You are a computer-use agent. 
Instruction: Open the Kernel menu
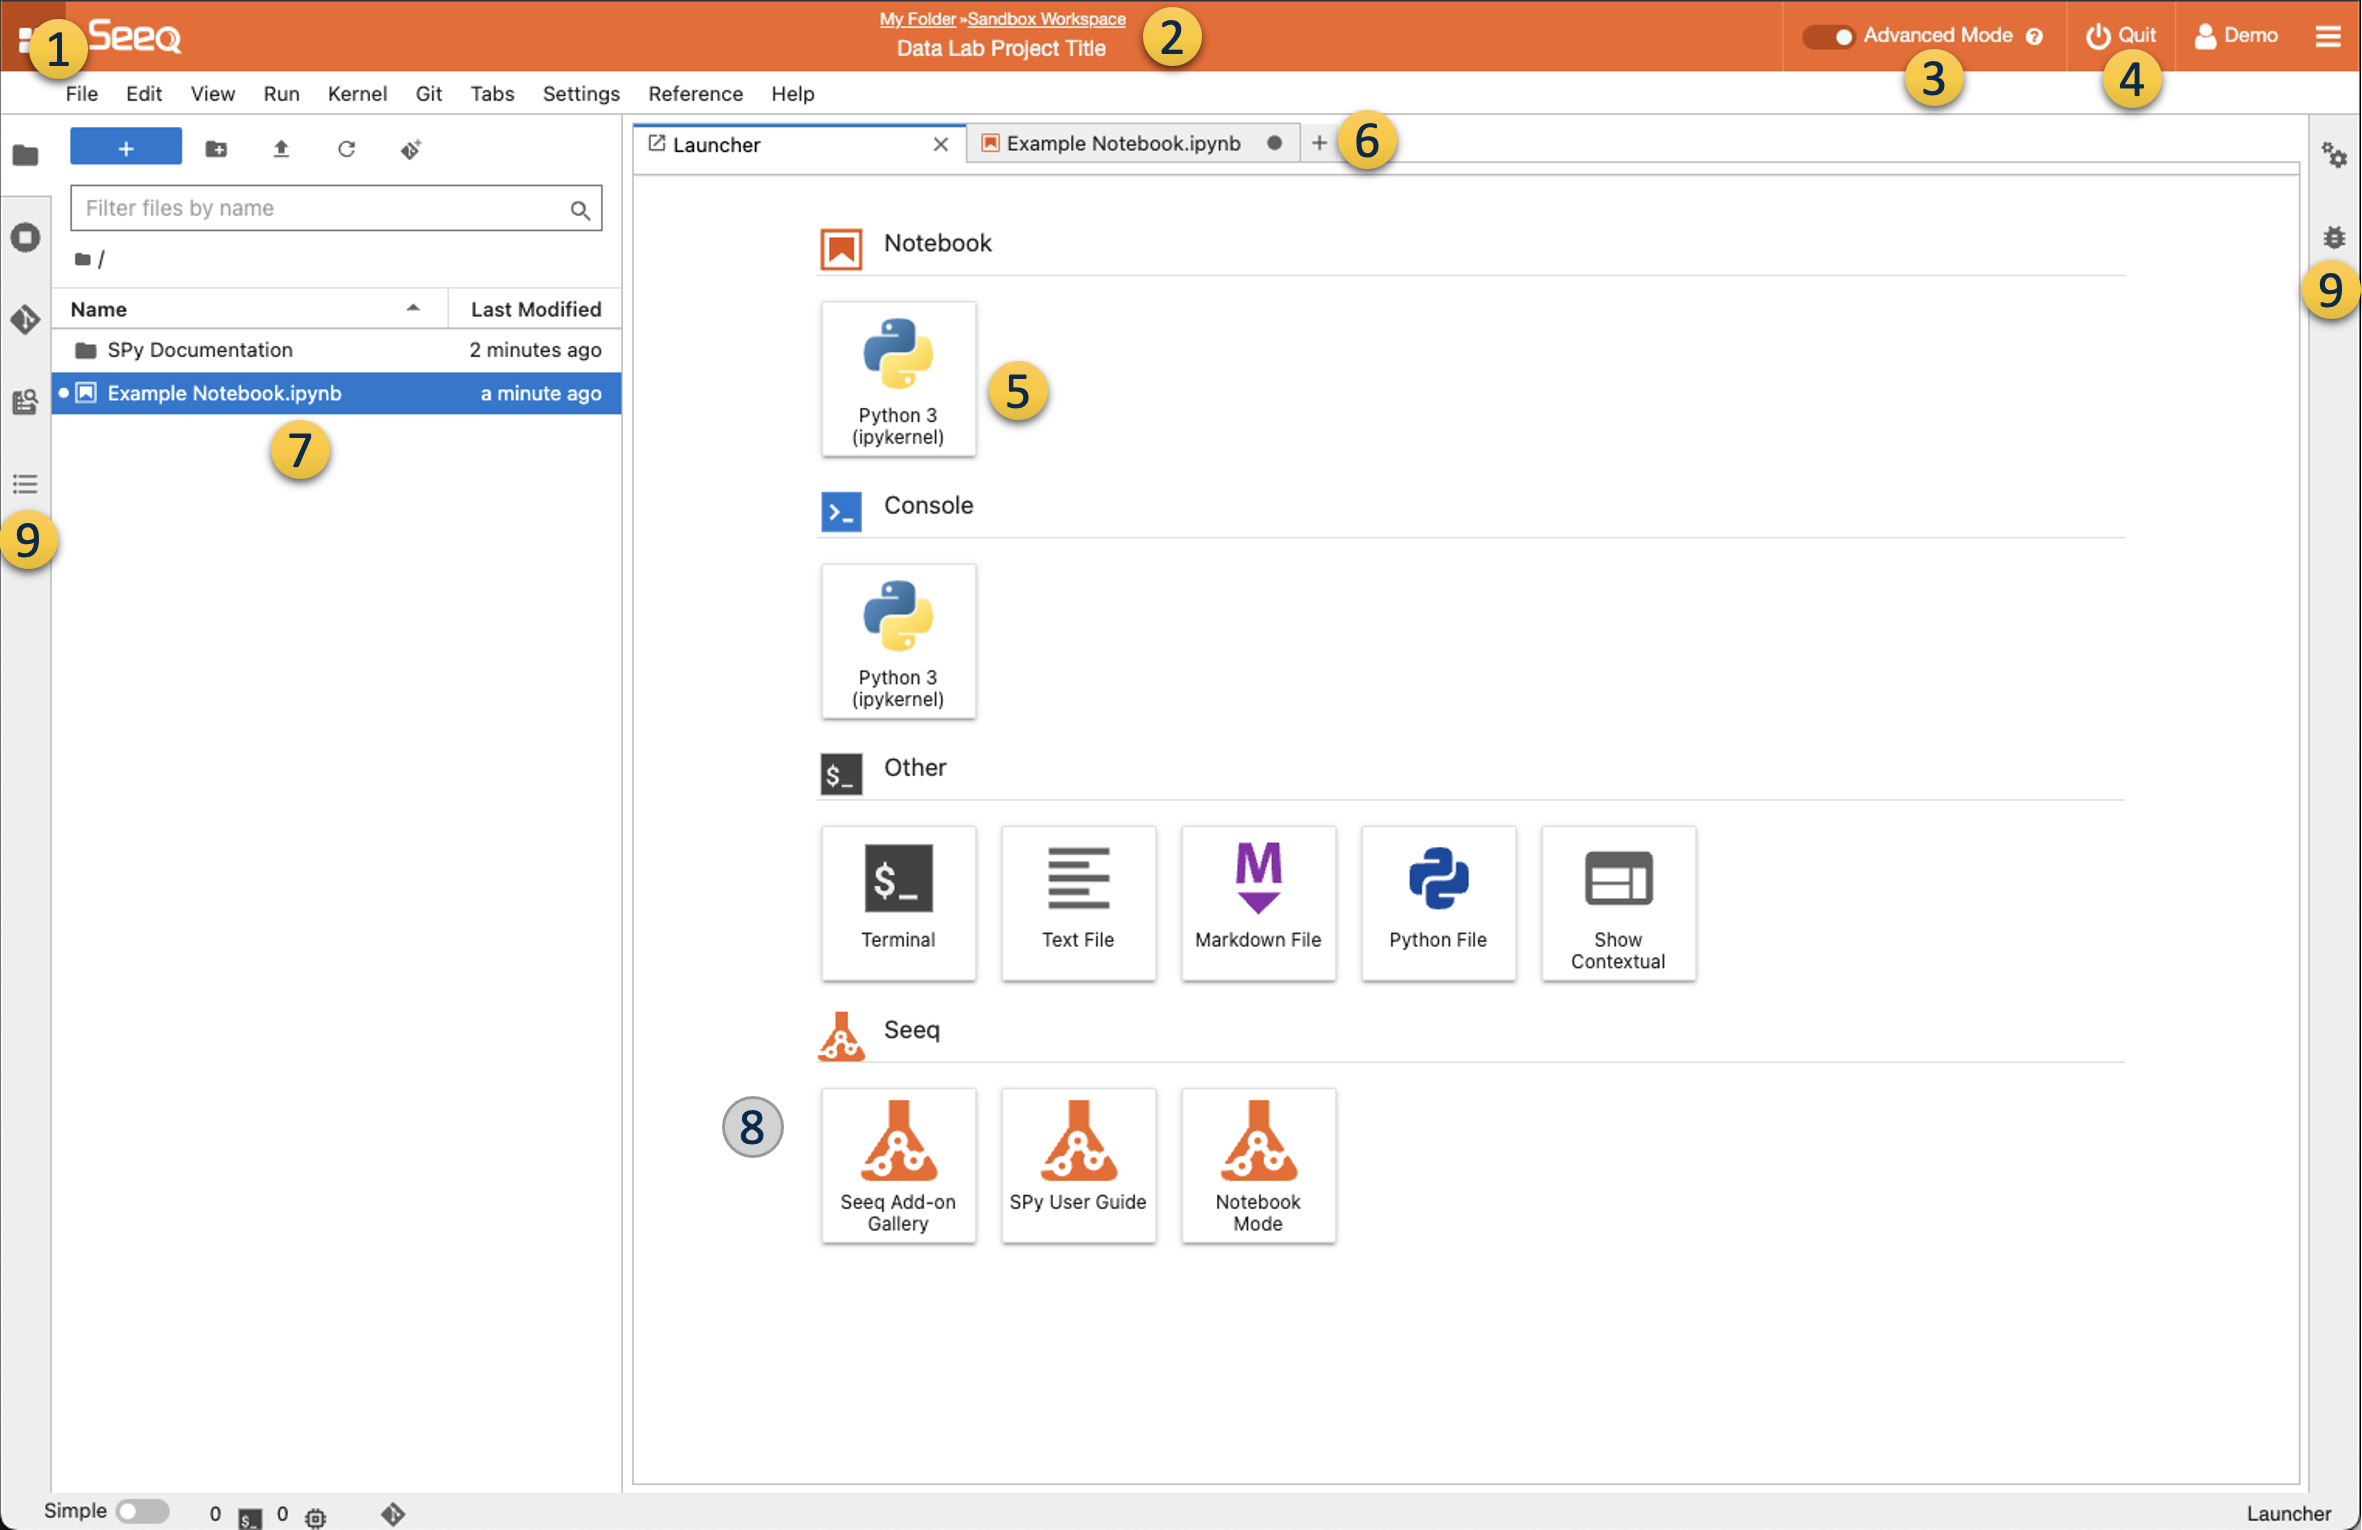coord(356,94)
